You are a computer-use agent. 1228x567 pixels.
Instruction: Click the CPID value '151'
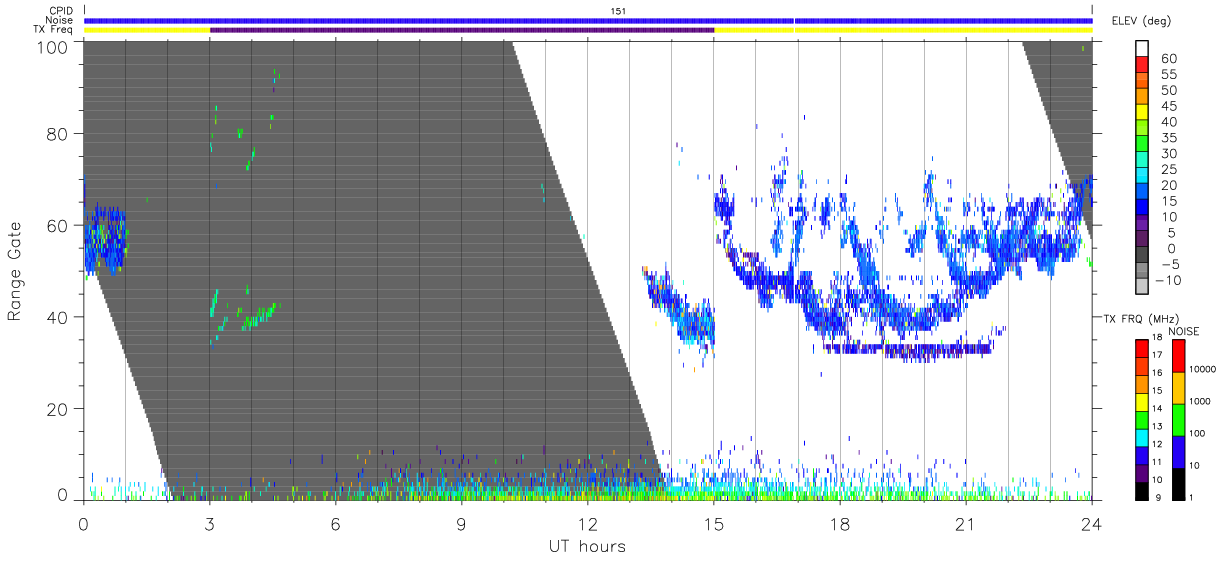(x=619, y=10)
